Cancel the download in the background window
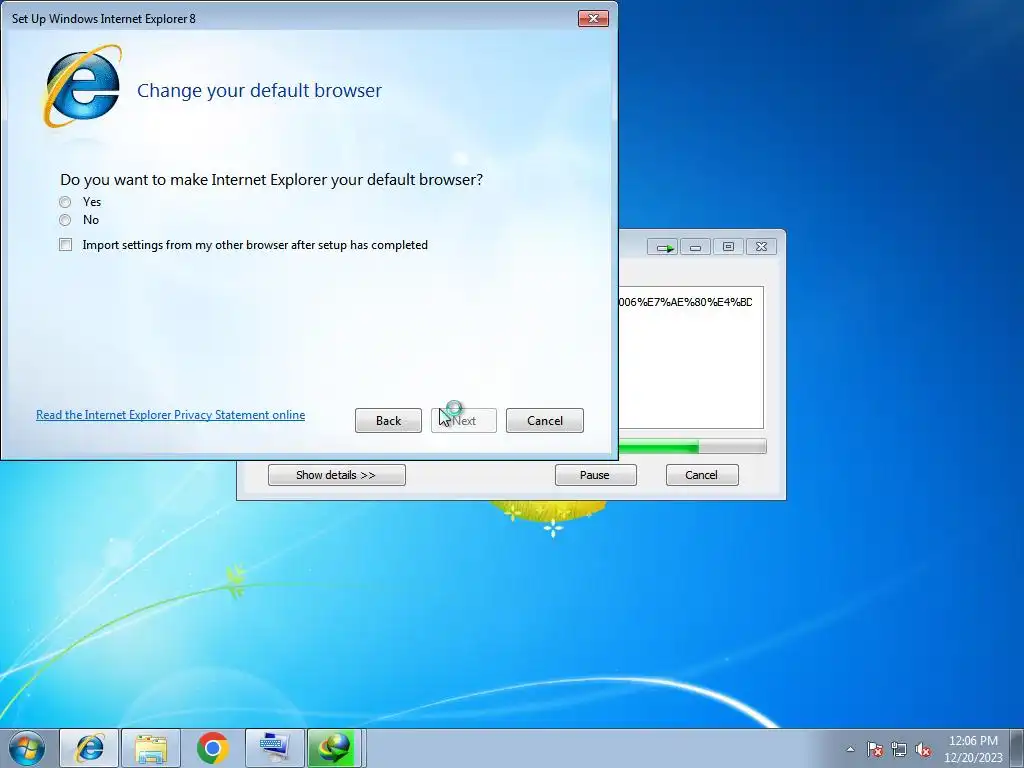The width and height of the screenshot is (1024, 768). (x=702, y=475)
